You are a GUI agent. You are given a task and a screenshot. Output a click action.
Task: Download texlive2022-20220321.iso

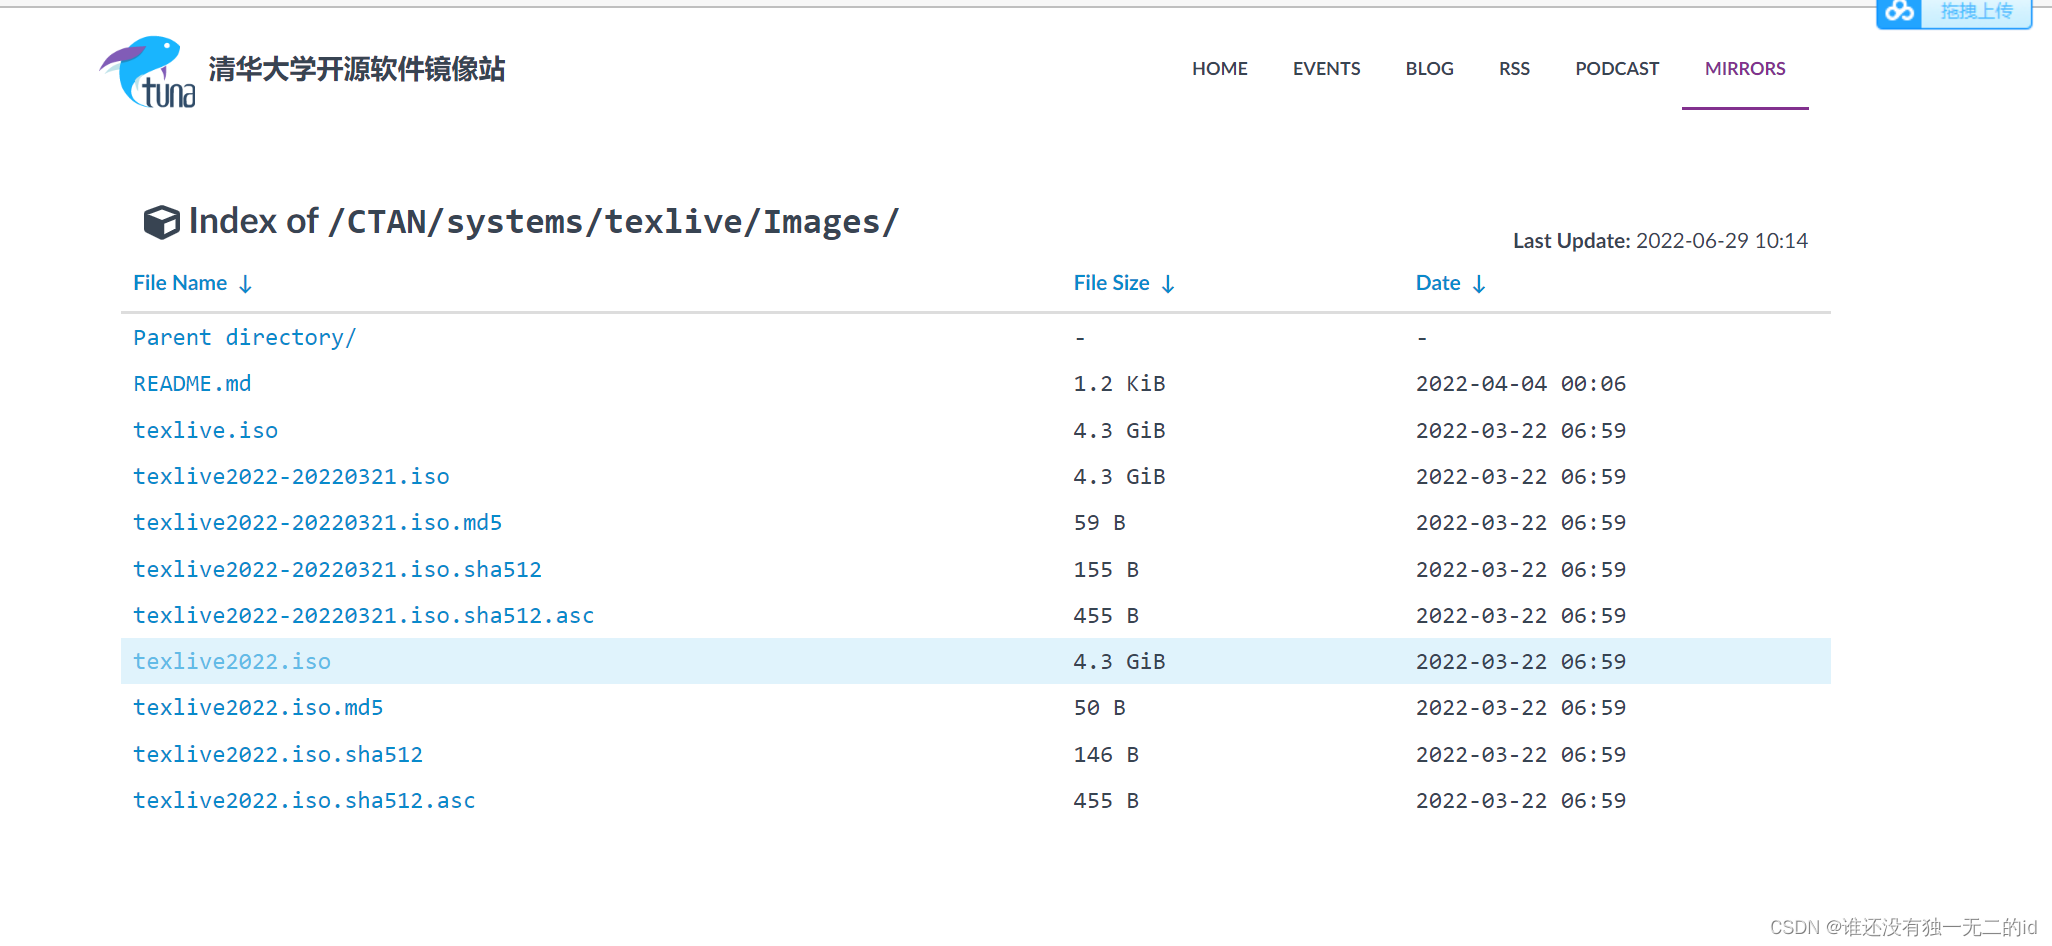coord(291,477)
